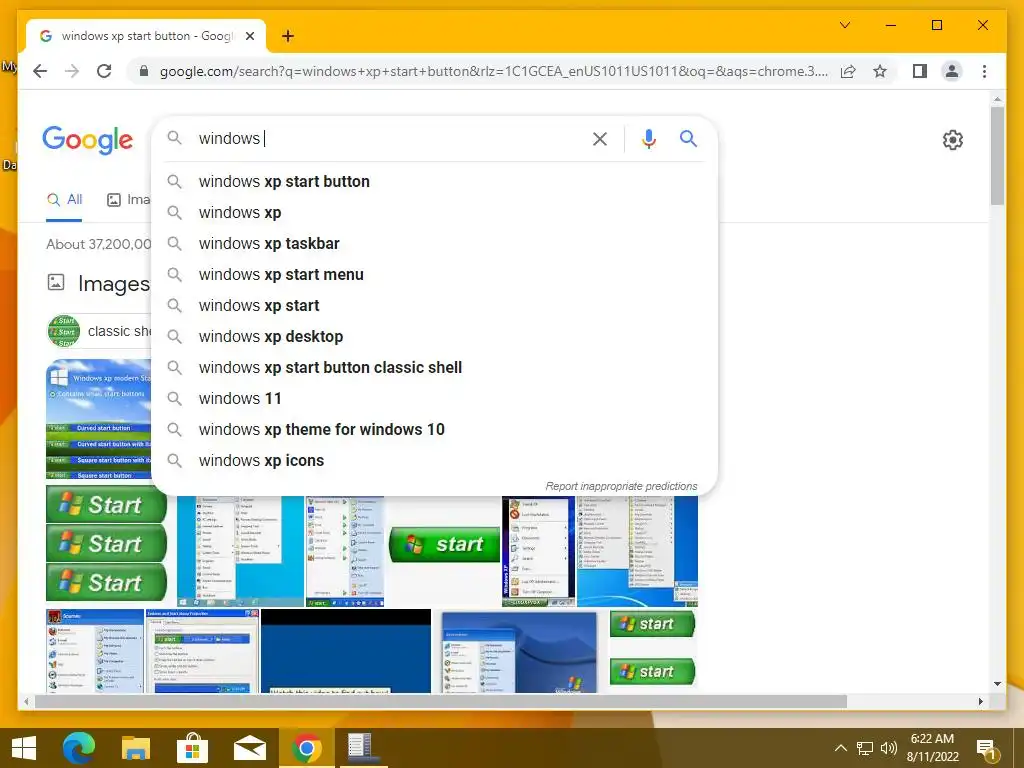Click scrollbar right arrow

pos(980,701)
